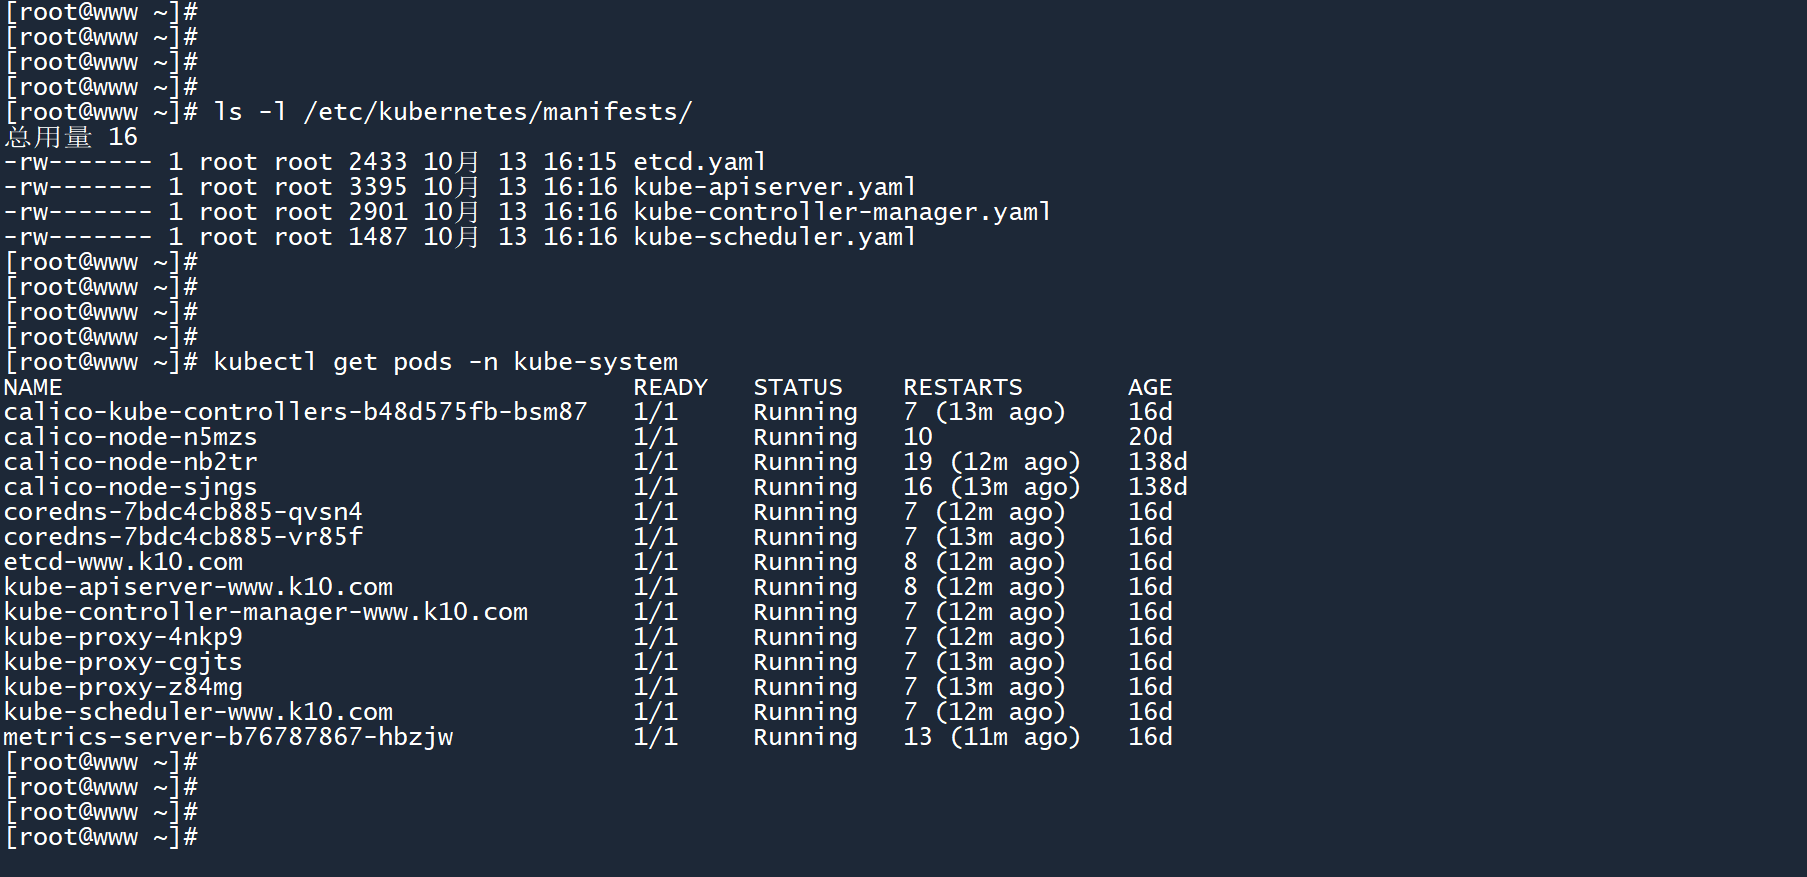
Task: Click the etcd.yaml filename in the listing
Action: coord(699,162)
